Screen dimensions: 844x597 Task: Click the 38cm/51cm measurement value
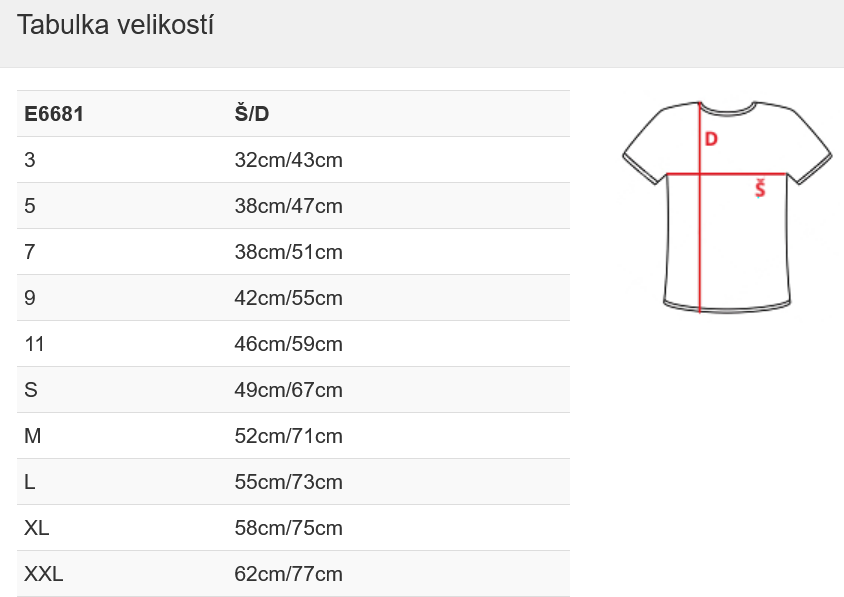point(288,252)
